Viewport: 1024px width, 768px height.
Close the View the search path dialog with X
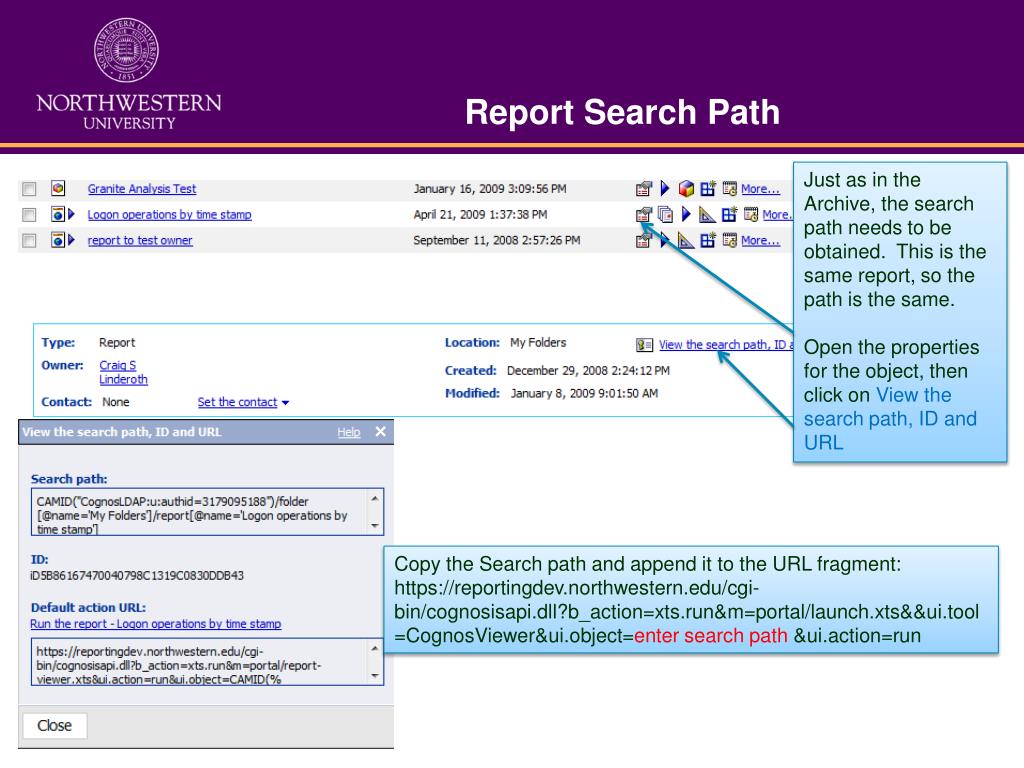[x=381, y=432]
